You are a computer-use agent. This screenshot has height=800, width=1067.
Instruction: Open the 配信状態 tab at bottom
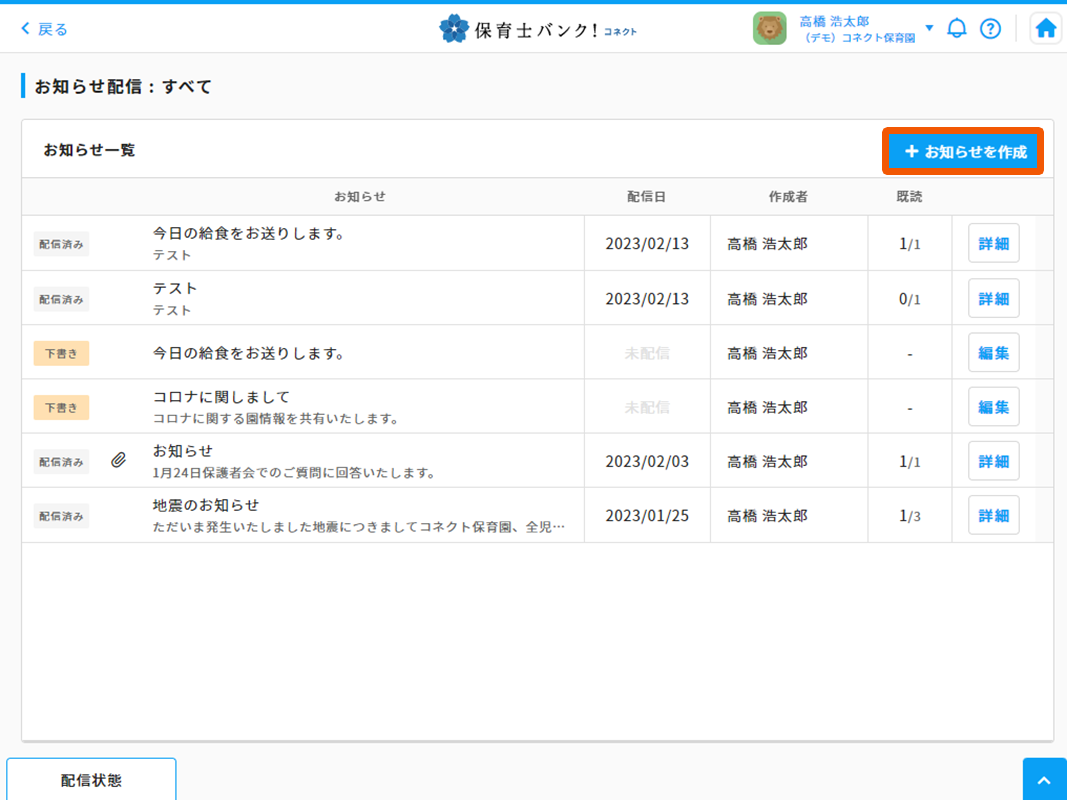click(91, 780)
